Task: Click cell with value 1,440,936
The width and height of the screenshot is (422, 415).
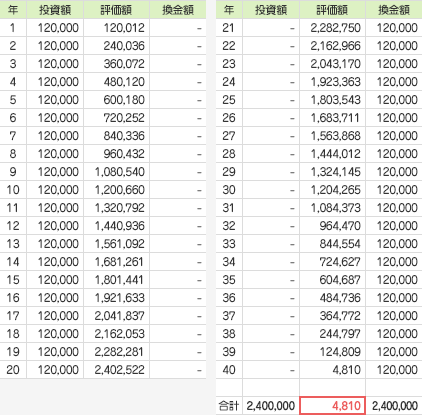Action: (x=117, y=226)
